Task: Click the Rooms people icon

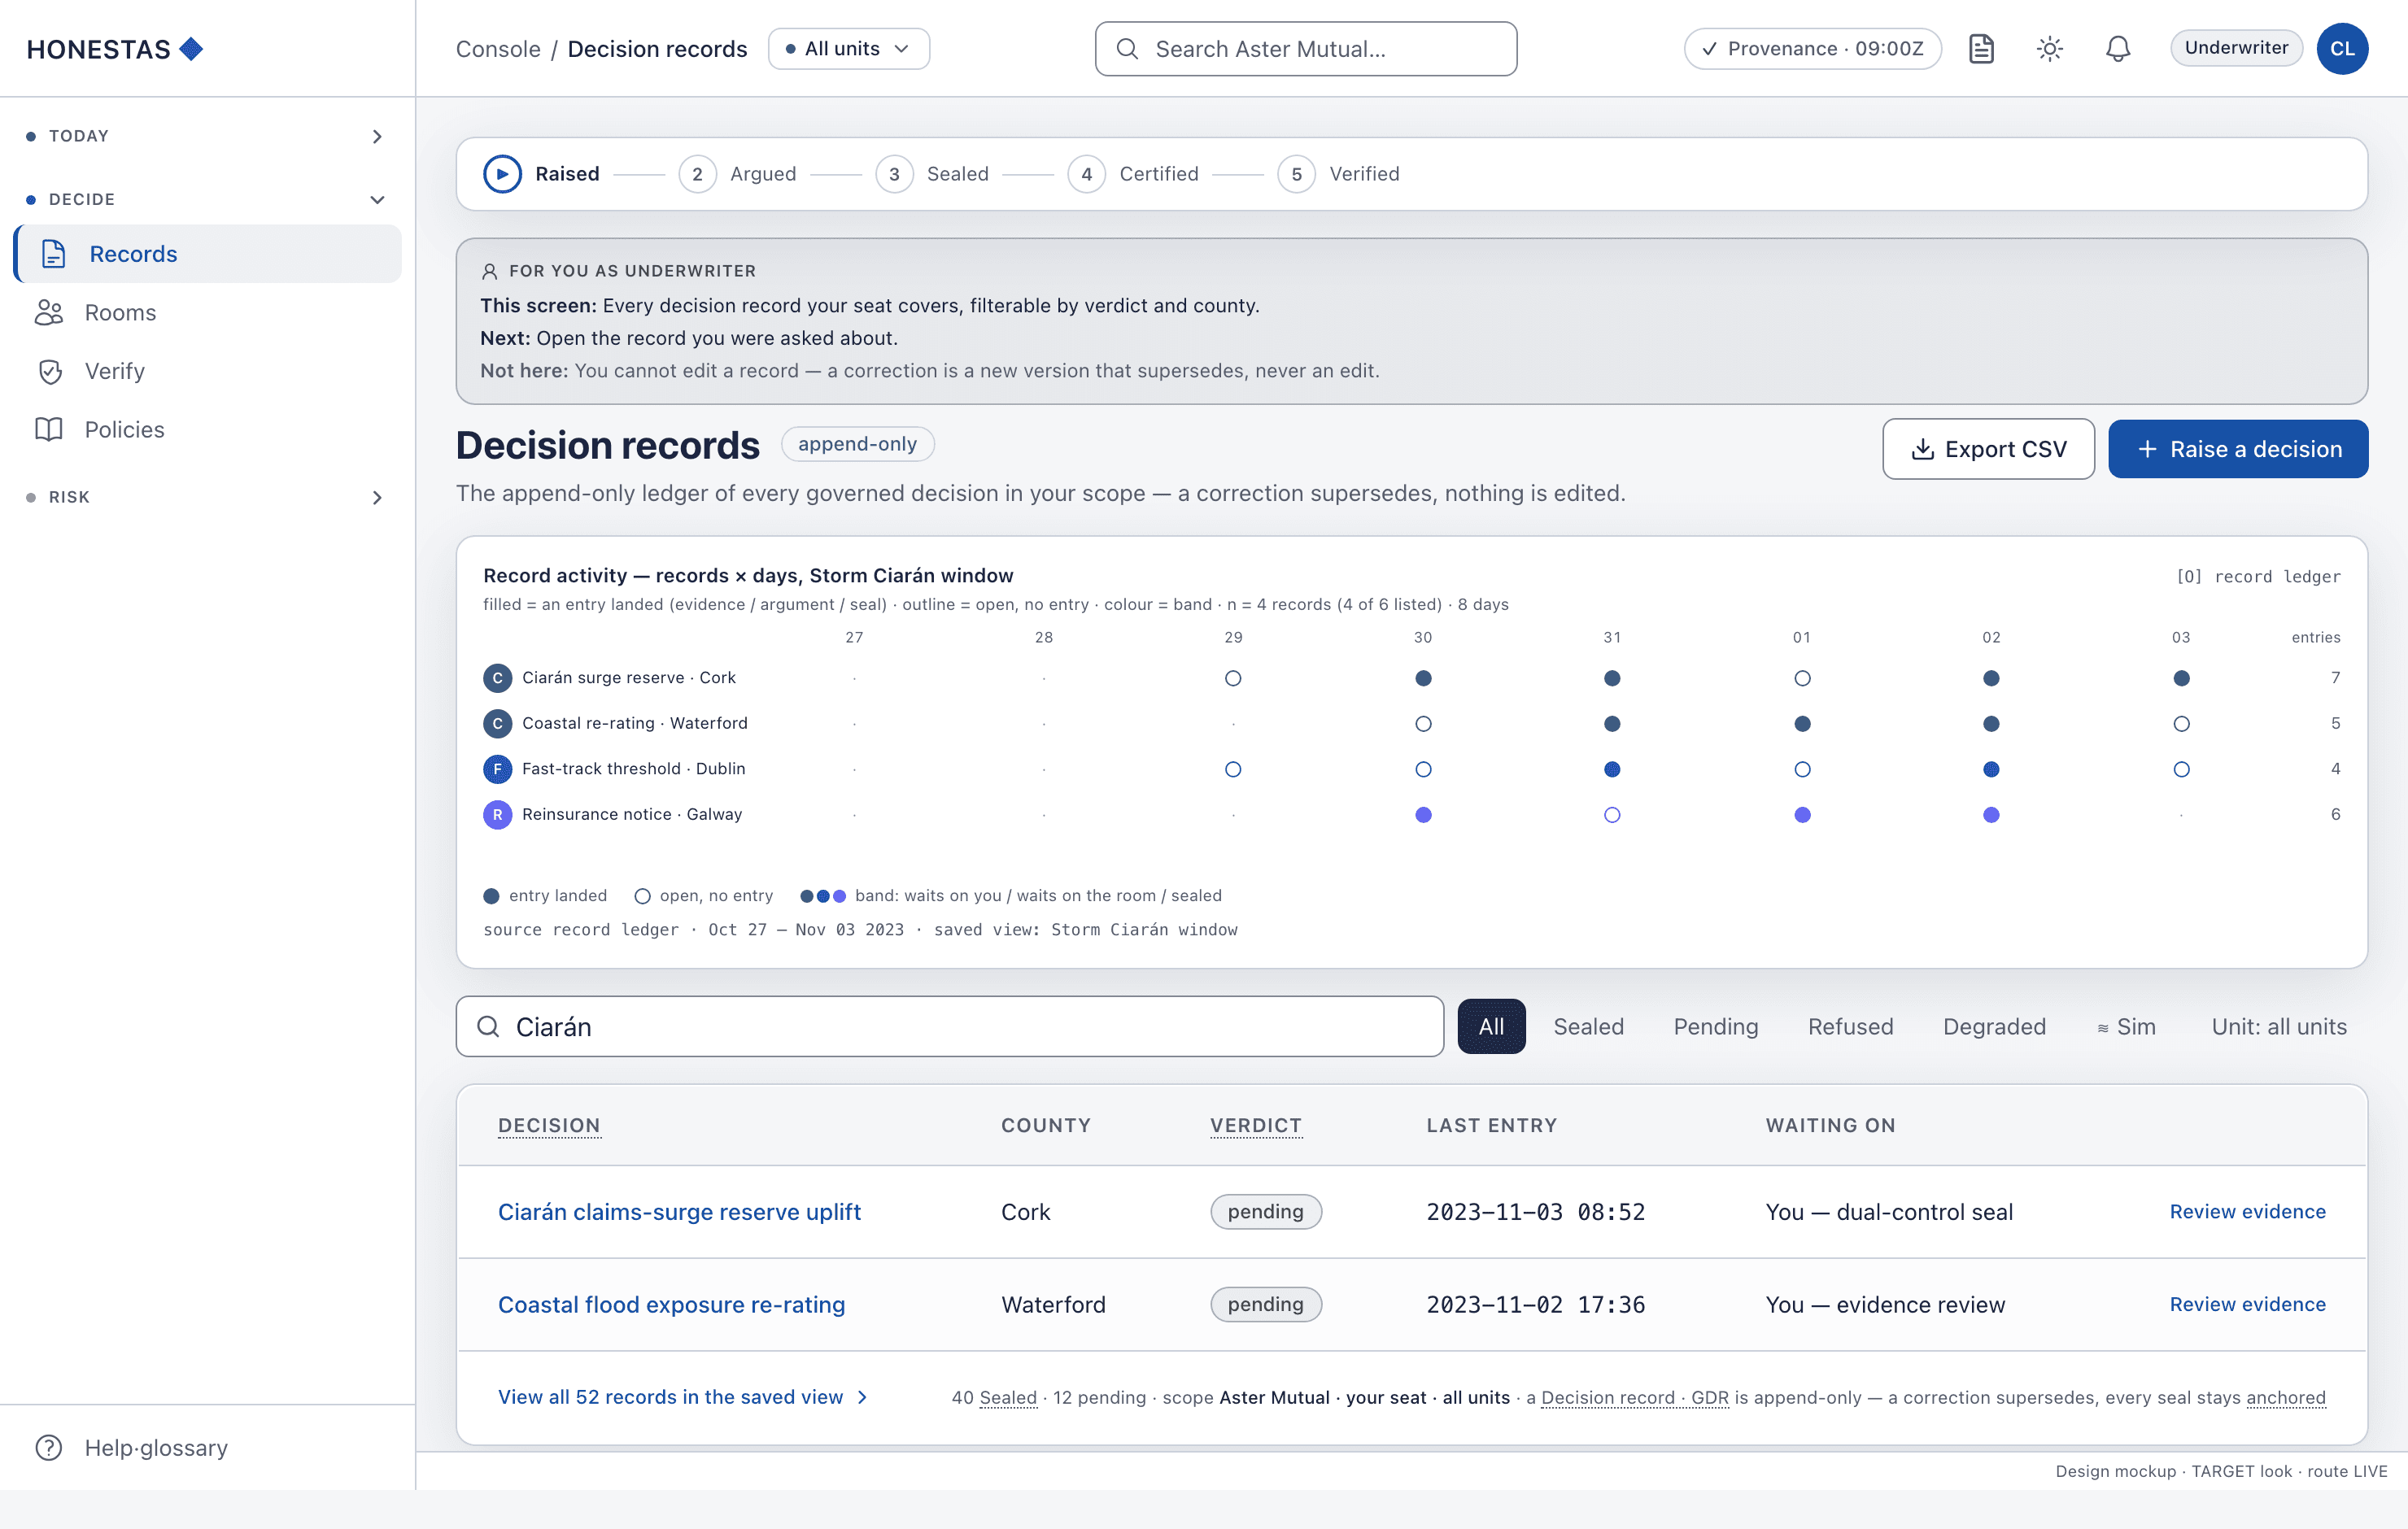Action: [x=49, y=312]
